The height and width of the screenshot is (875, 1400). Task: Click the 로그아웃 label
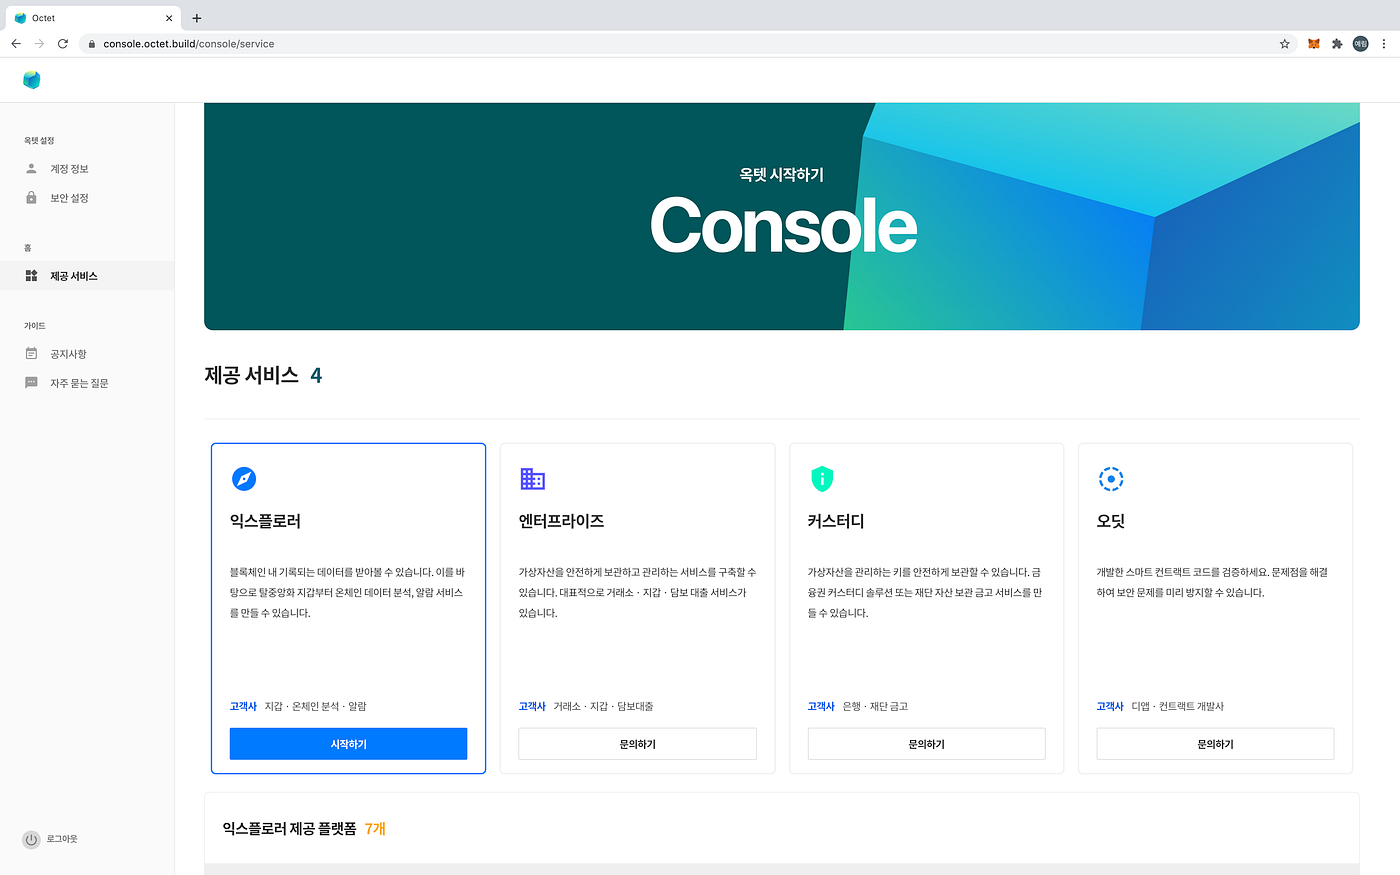(62, 839)
